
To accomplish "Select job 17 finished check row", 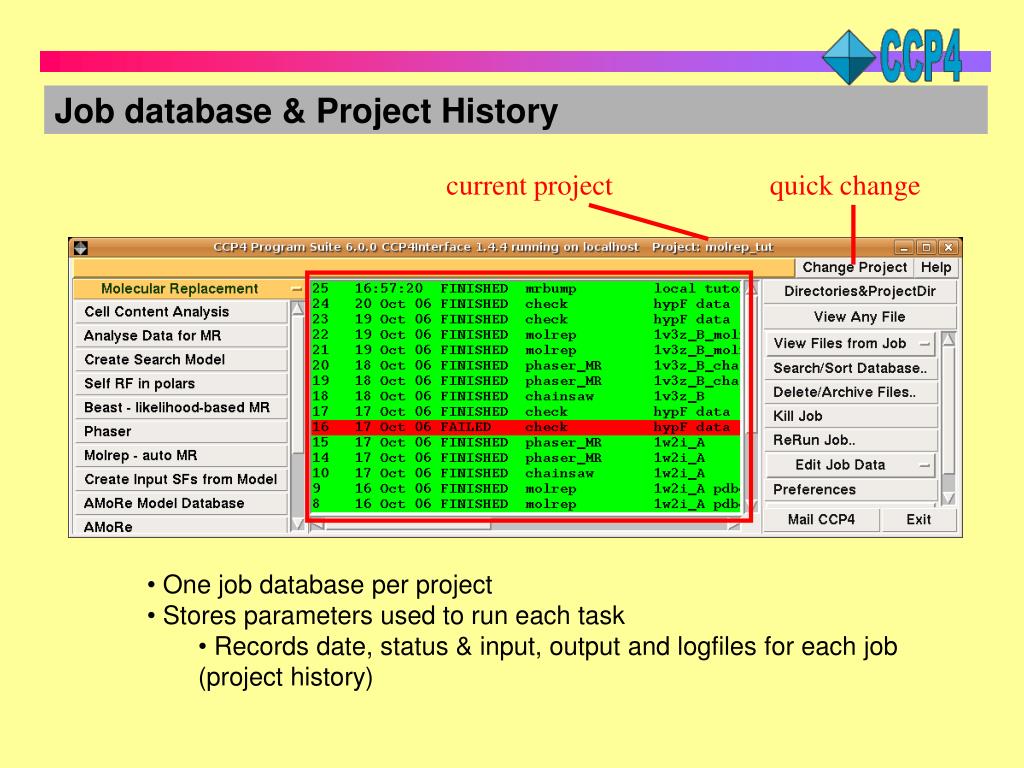I will coord(526,412).
